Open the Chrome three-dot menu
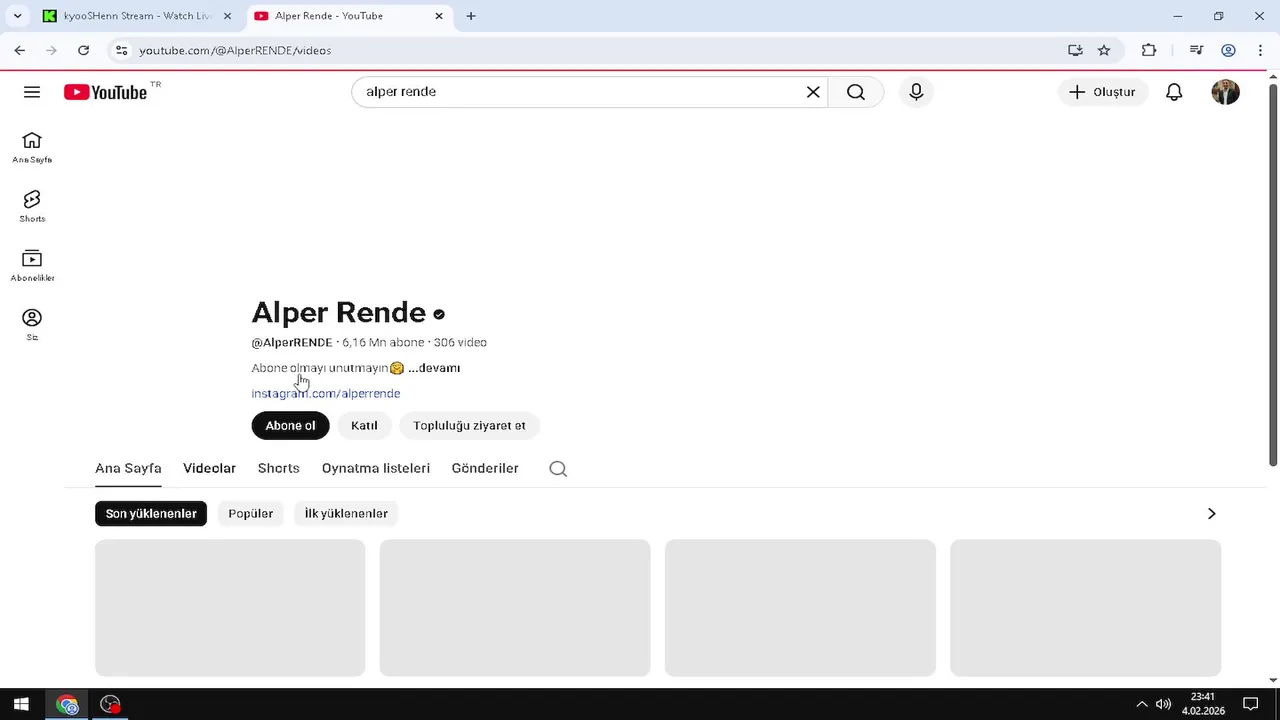 click(x=1260, y=50)
